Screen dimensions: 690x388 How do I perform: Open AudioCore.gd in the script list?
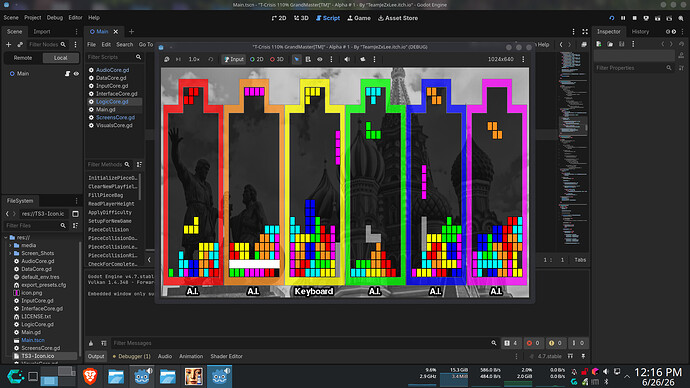(112, 70)
